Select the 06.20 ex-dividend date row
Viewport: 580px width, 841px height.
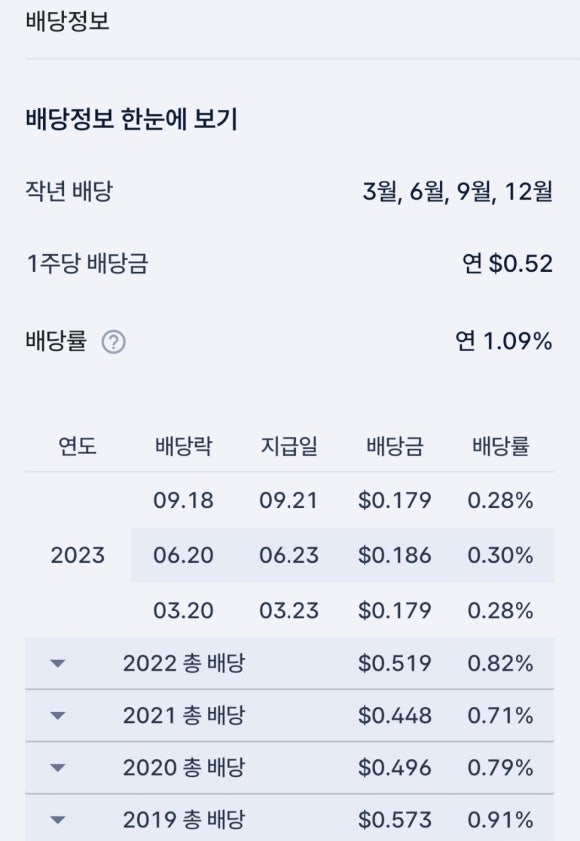tap(342, 555)
